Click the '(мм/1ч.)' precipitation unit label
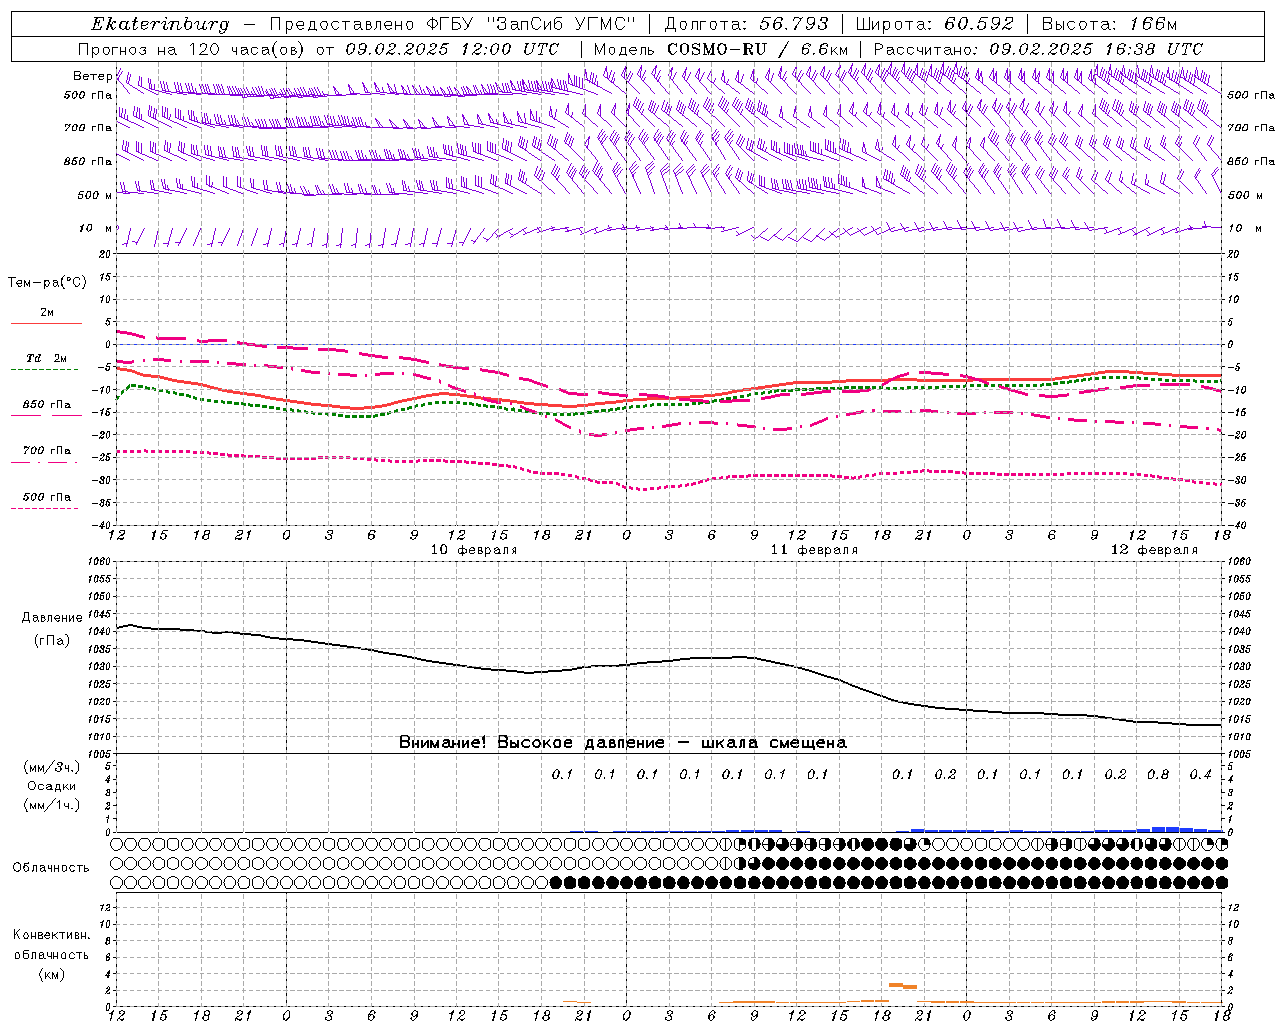Viewport: 1280px width, 1024px height. pos(51,805)
